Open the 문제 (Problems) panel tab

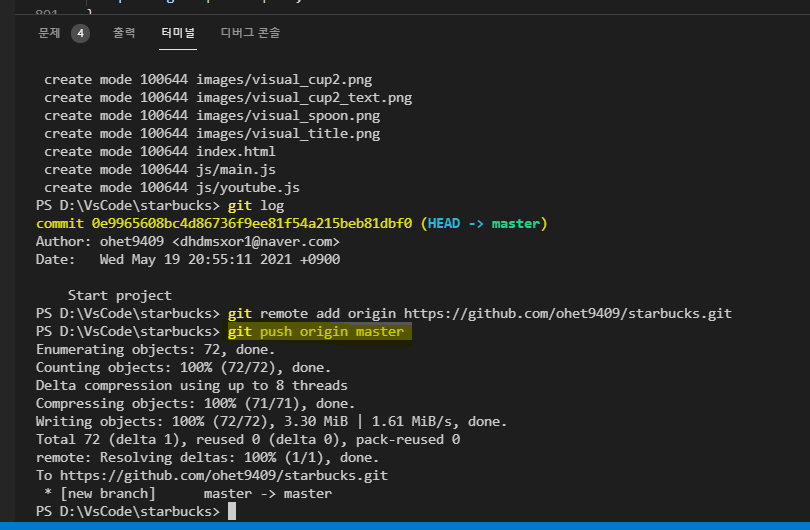[x=49, y=33]
